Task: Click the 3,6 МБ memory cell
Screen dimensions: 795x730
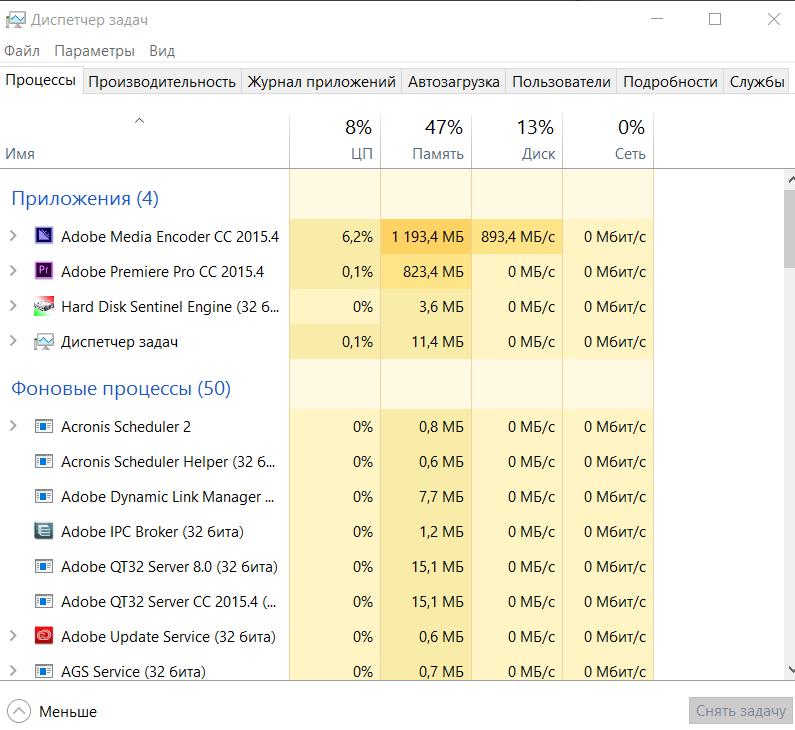Action: point(426,307)
